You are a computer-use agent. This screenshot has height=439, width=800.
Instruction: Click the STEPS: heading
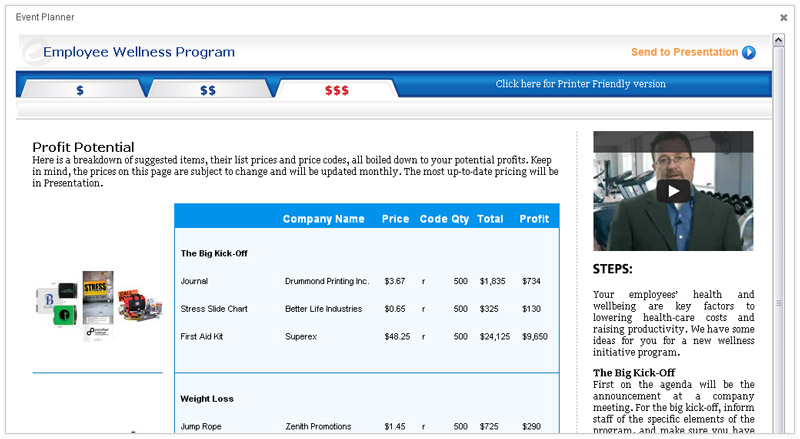pyautogui.click(x=612, y=269)
